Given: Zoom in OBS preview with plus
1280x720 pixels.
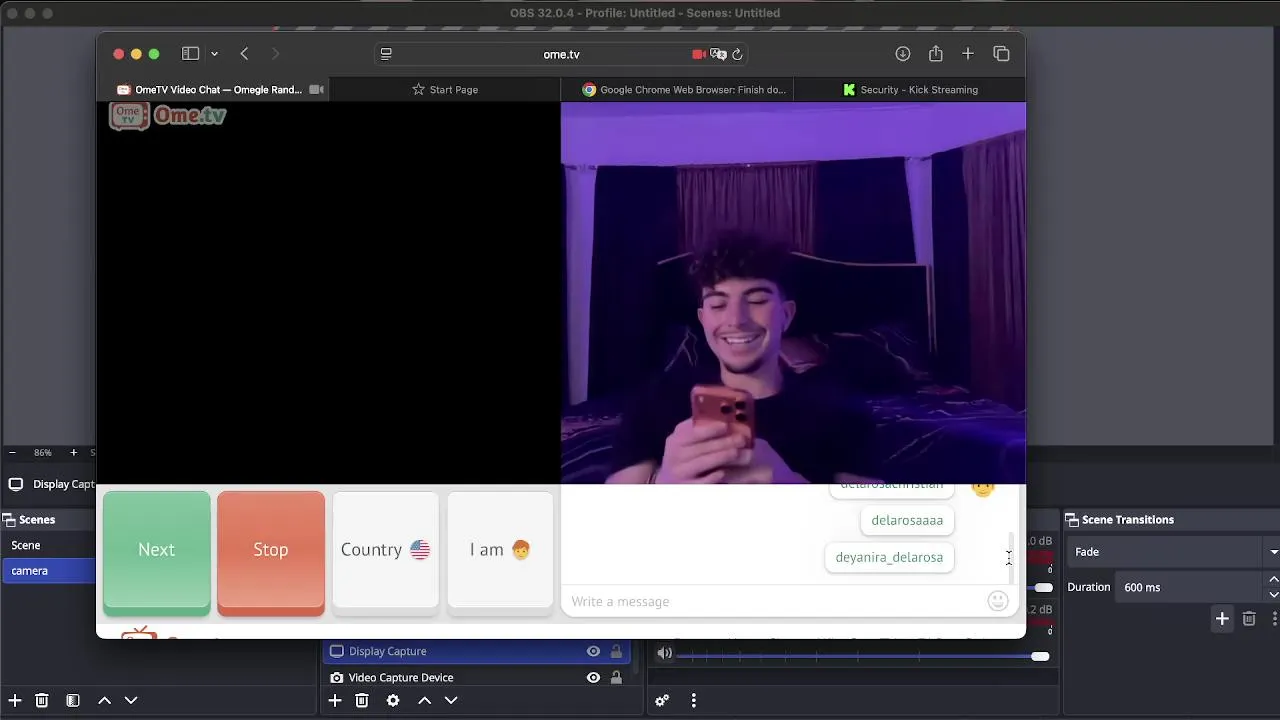Looking at the screenshot, I should pyautogui.click(x=73, y=453).
